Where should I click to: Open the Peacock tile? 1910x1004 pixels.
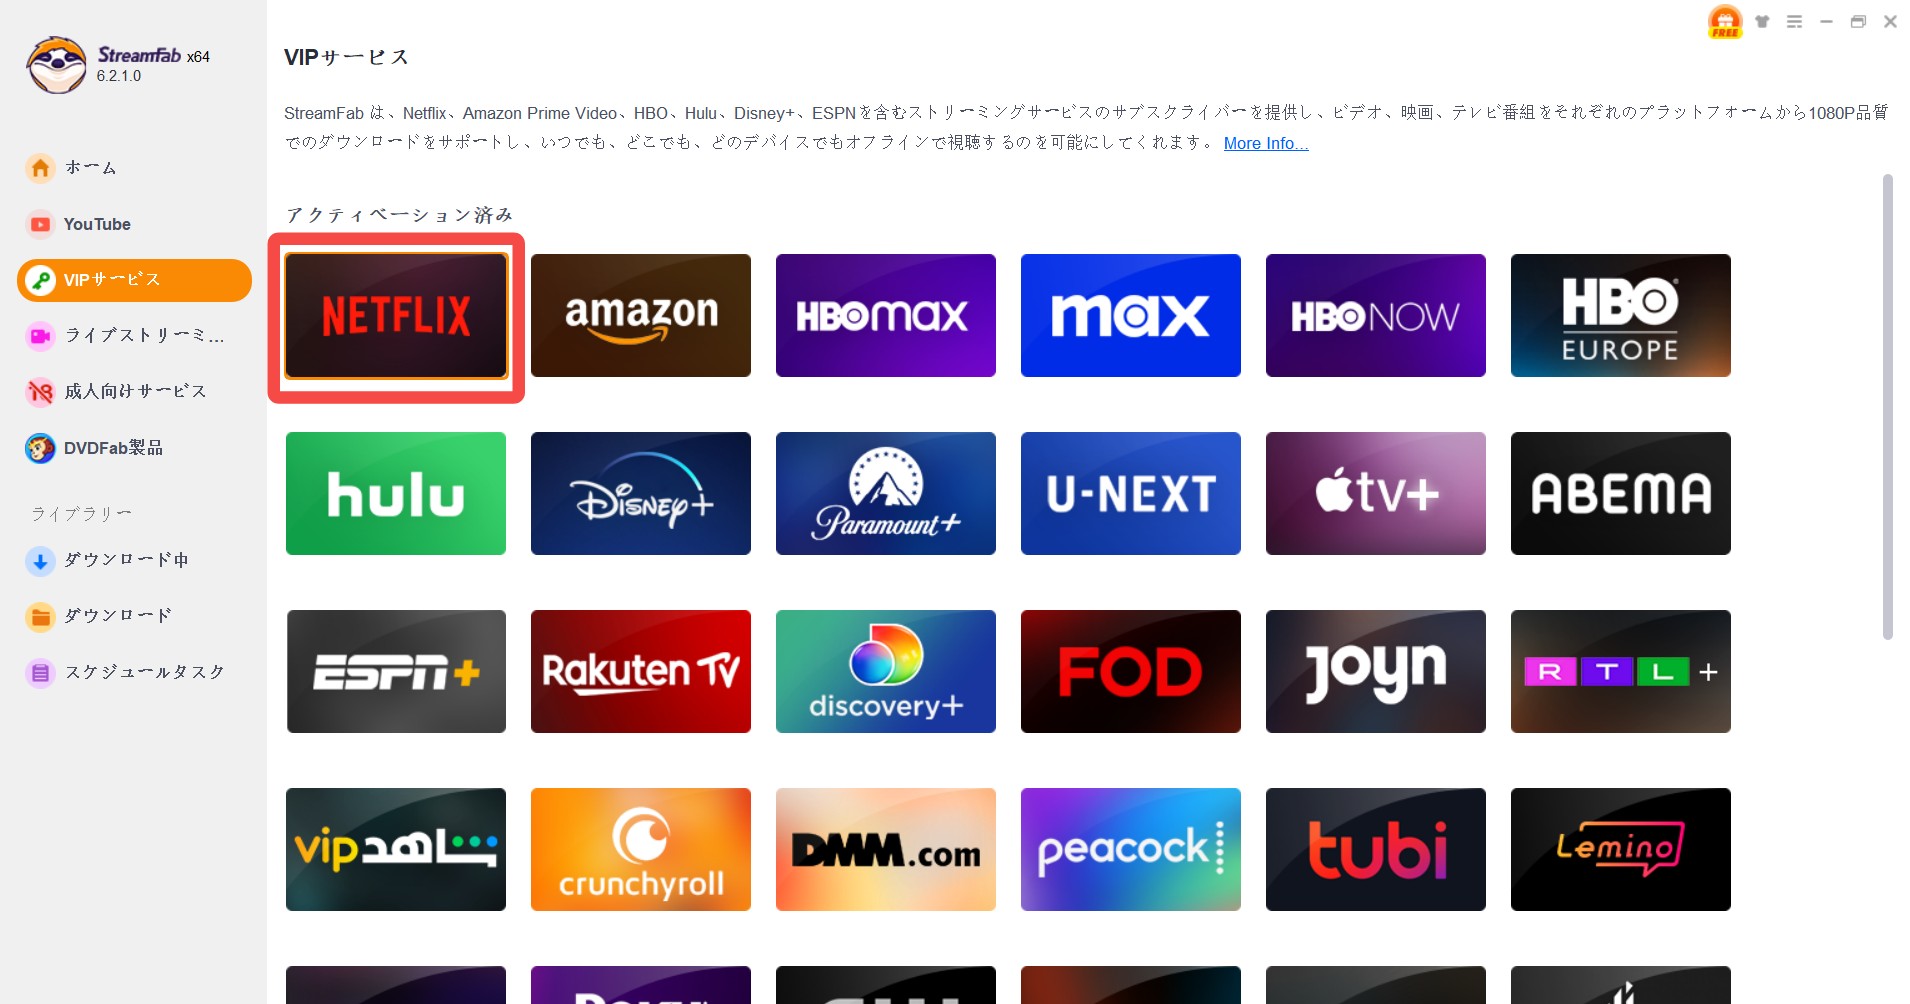tap(1131, 850)
